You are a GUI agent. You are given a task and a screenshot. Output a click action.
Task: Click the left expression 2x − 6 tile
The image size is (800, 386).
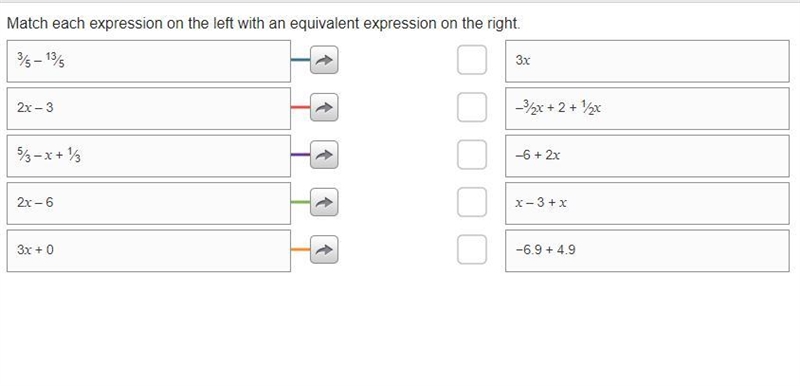click(x=149, y=203)
